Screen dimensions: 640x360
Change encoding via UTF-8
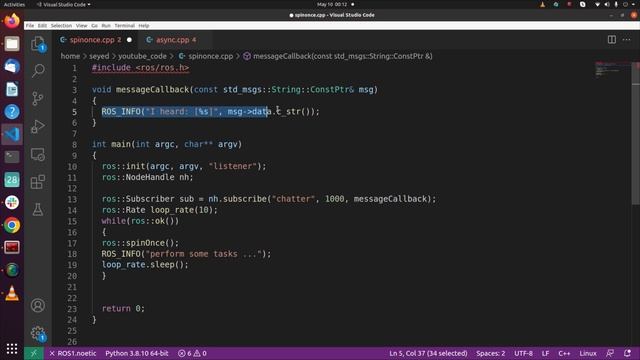pyautogui.click(x=523, y=353)
